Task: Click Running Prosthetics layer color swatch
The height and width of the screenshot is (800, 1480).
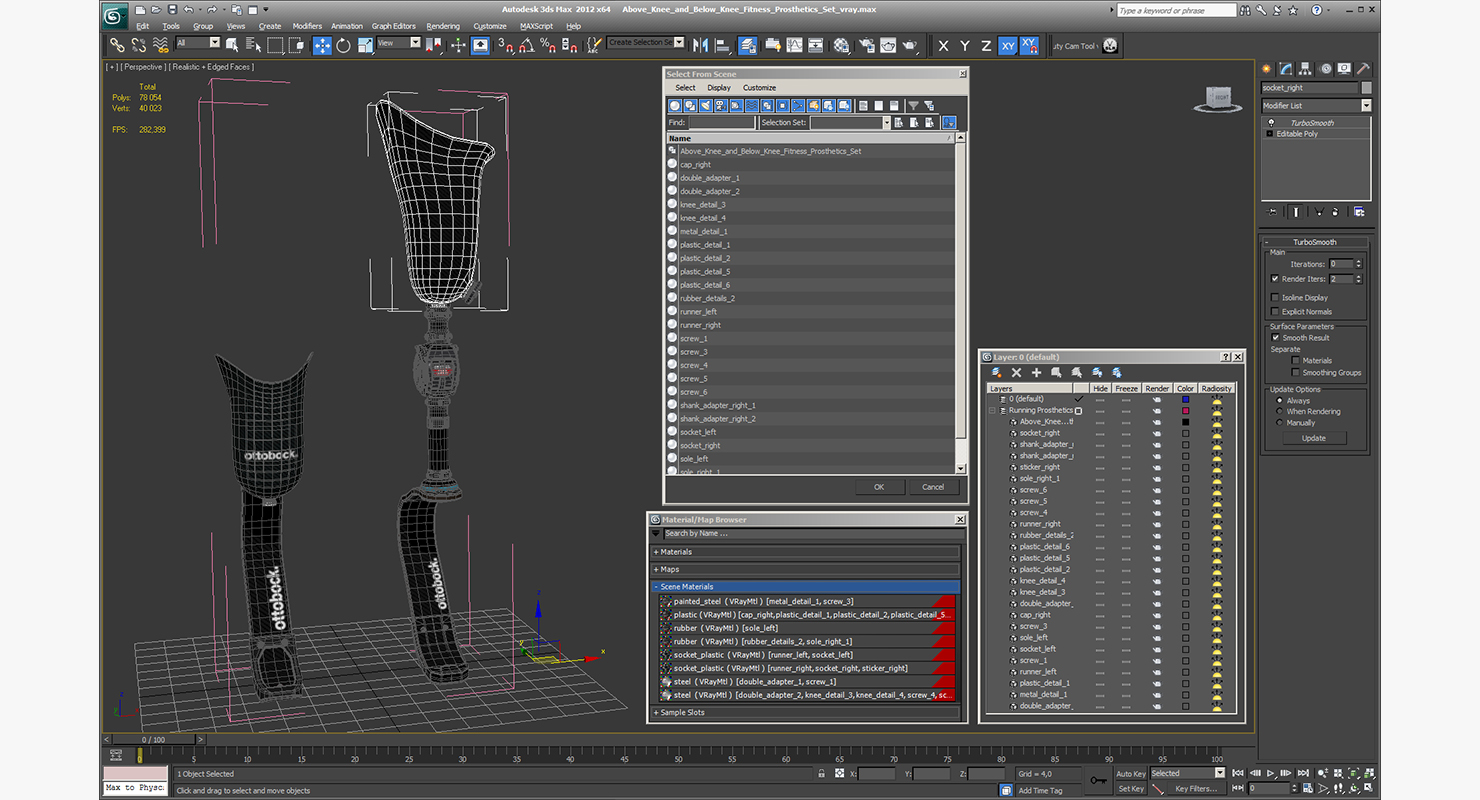Action: (x=1186, y=411)
